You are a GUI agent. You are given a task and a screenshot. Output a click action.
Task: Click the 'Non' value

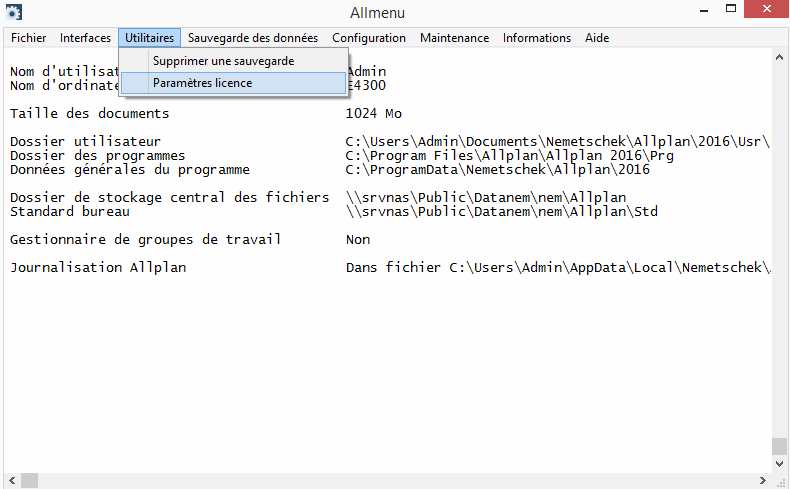coord(358,240)
